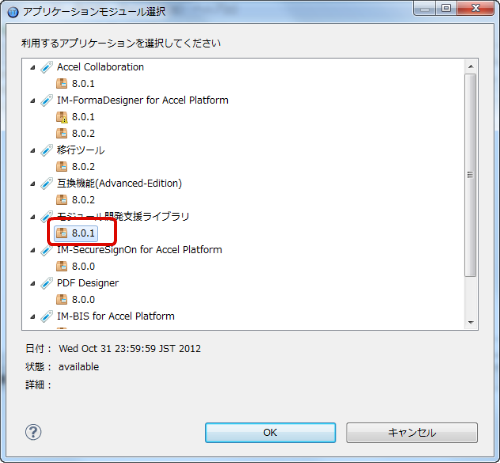Select the Accel Collaboration tree item
This screenshot has width=500, height=463.
[x=100, y=67]
